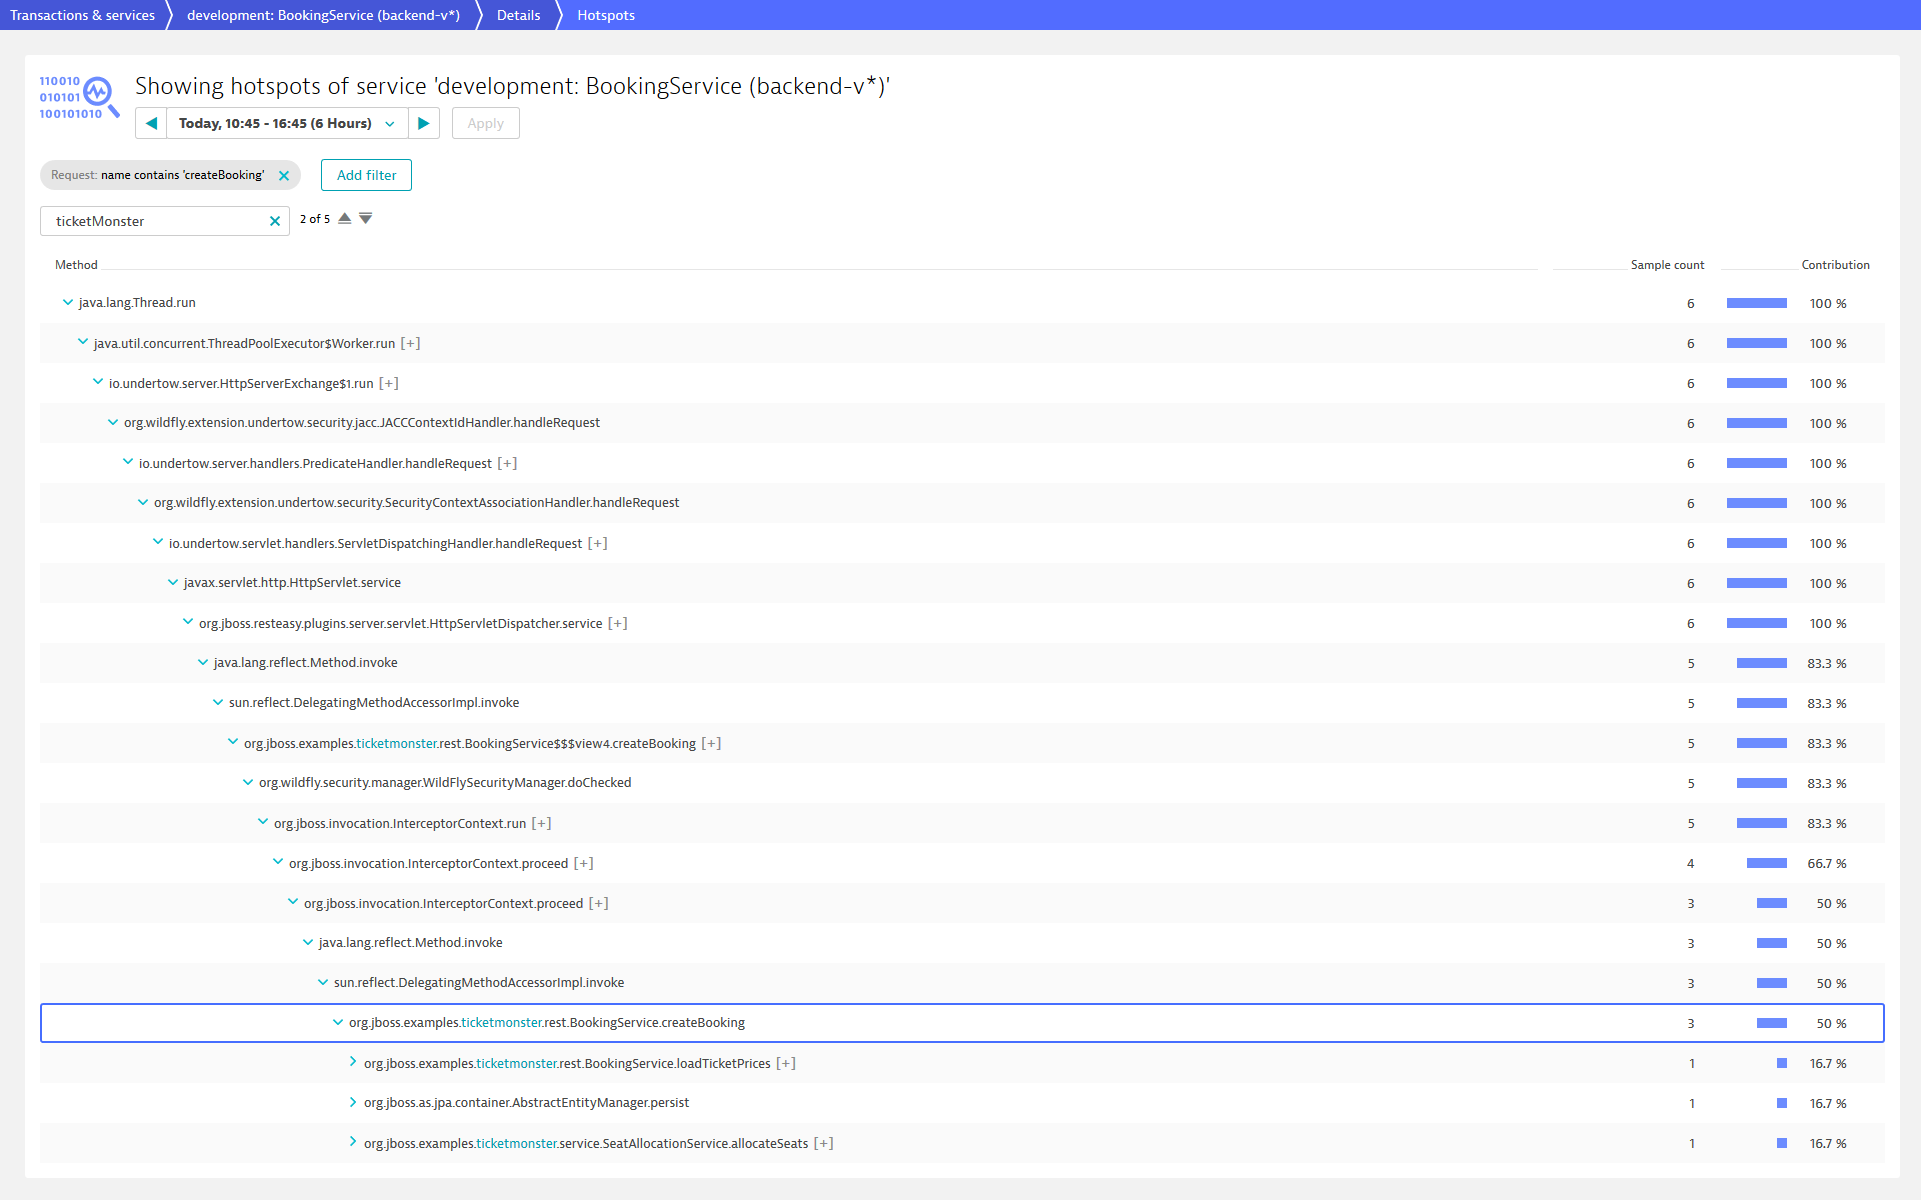Click the hotspots analysis icon
This screenshot has height=1200, width=1921.
[x=79, y=97]
